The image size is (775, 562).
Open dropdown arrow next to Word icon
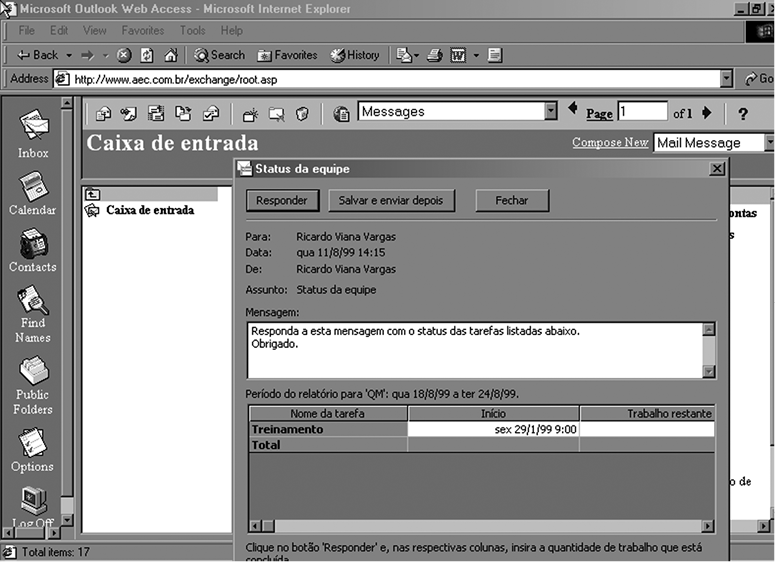(476, 55)
